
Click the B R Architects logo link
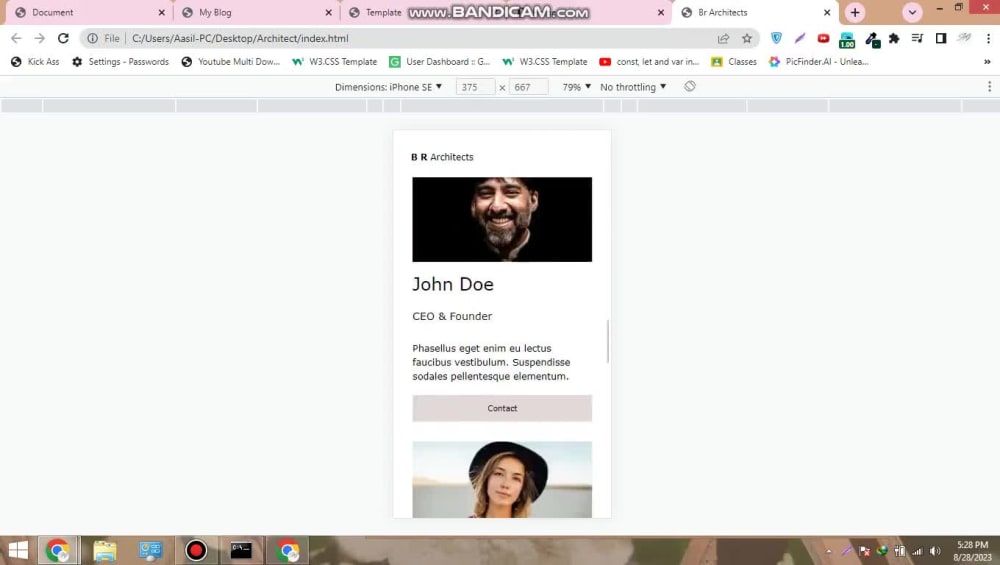[x=442, y=157]
